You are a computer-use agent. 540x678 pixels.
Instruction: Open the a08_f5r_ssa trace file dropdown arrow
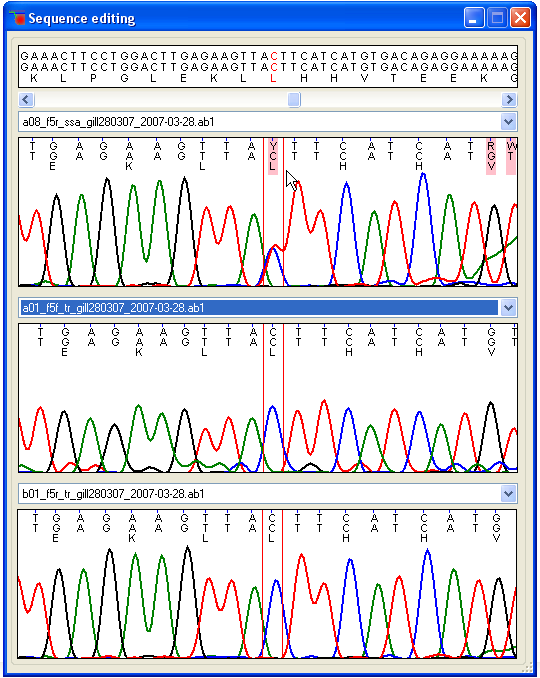tap(508, 122)
